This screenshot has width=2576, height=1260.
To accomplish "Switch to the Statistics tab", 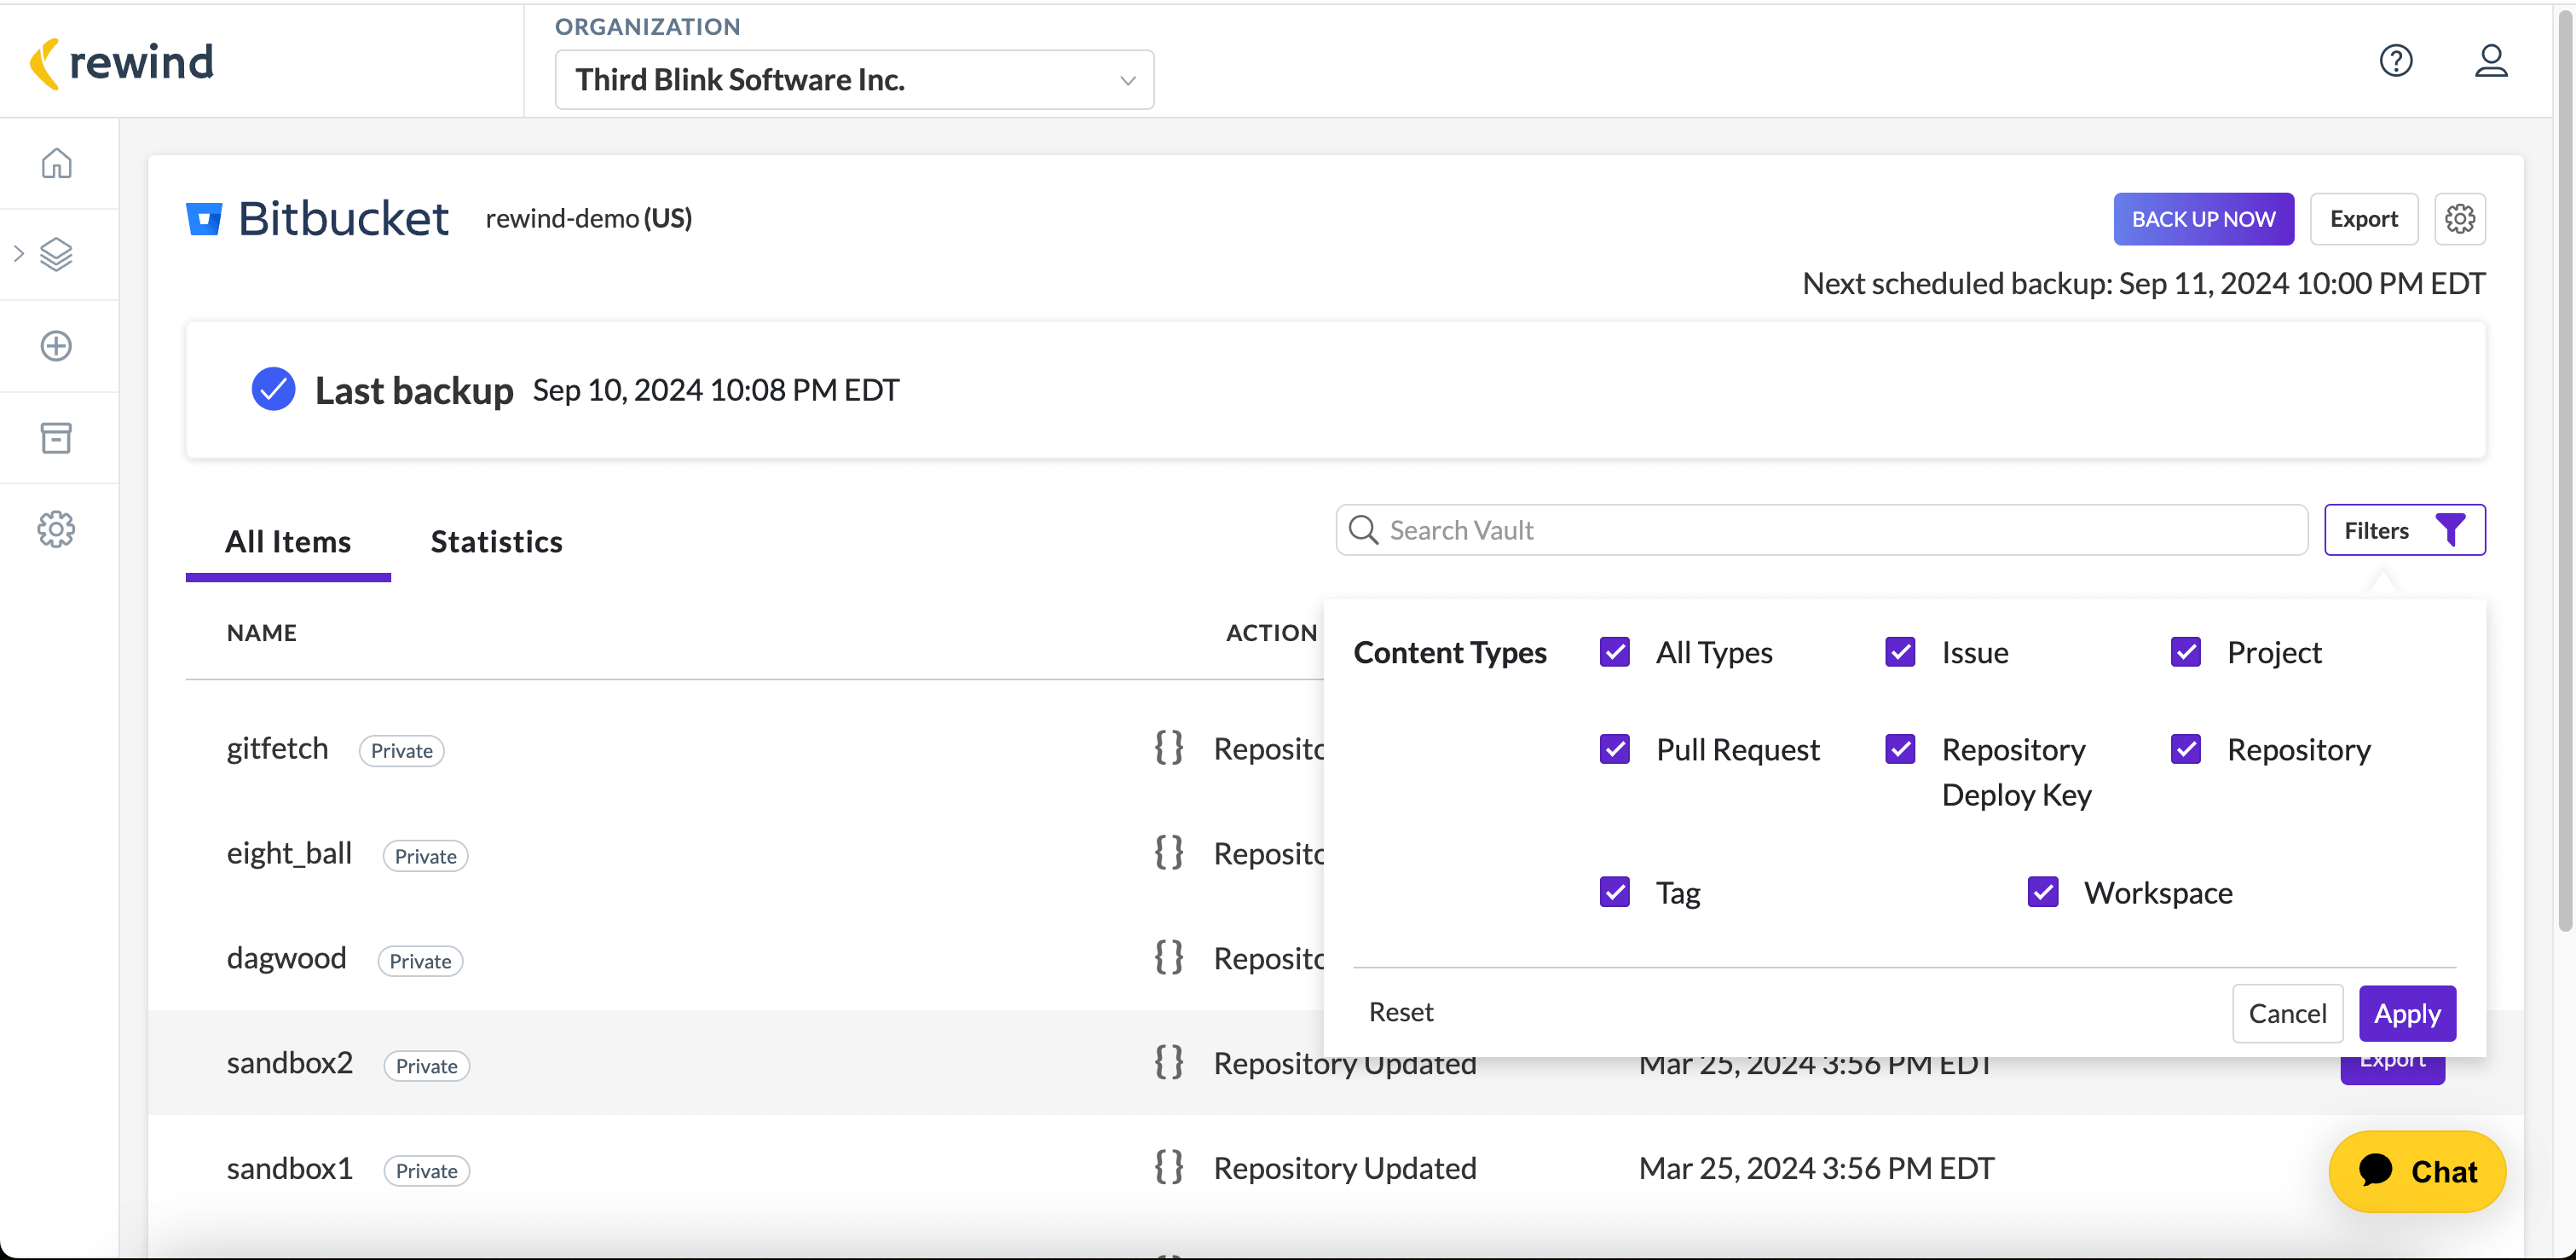I will [496, 542].
